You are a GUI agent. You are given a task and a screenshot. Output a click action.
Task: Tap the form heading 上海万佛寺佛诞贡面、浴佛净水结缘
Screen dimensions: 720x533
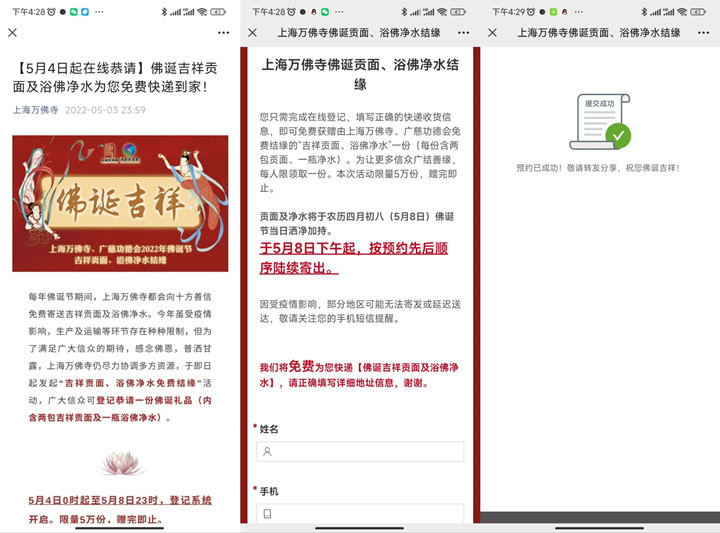[x=360, y=74]
